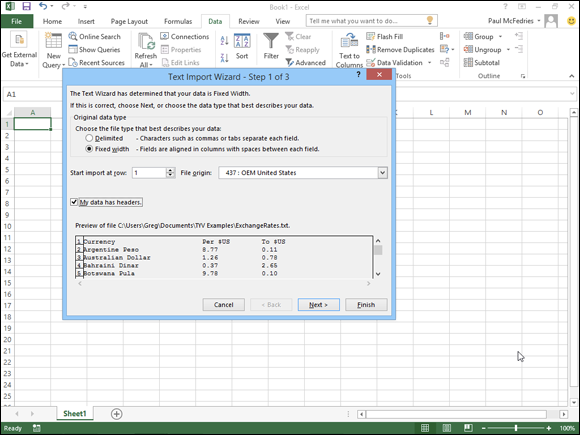Expand the File origin dropdown
Viewport: 580px width, 435px height.
(382, 173)
